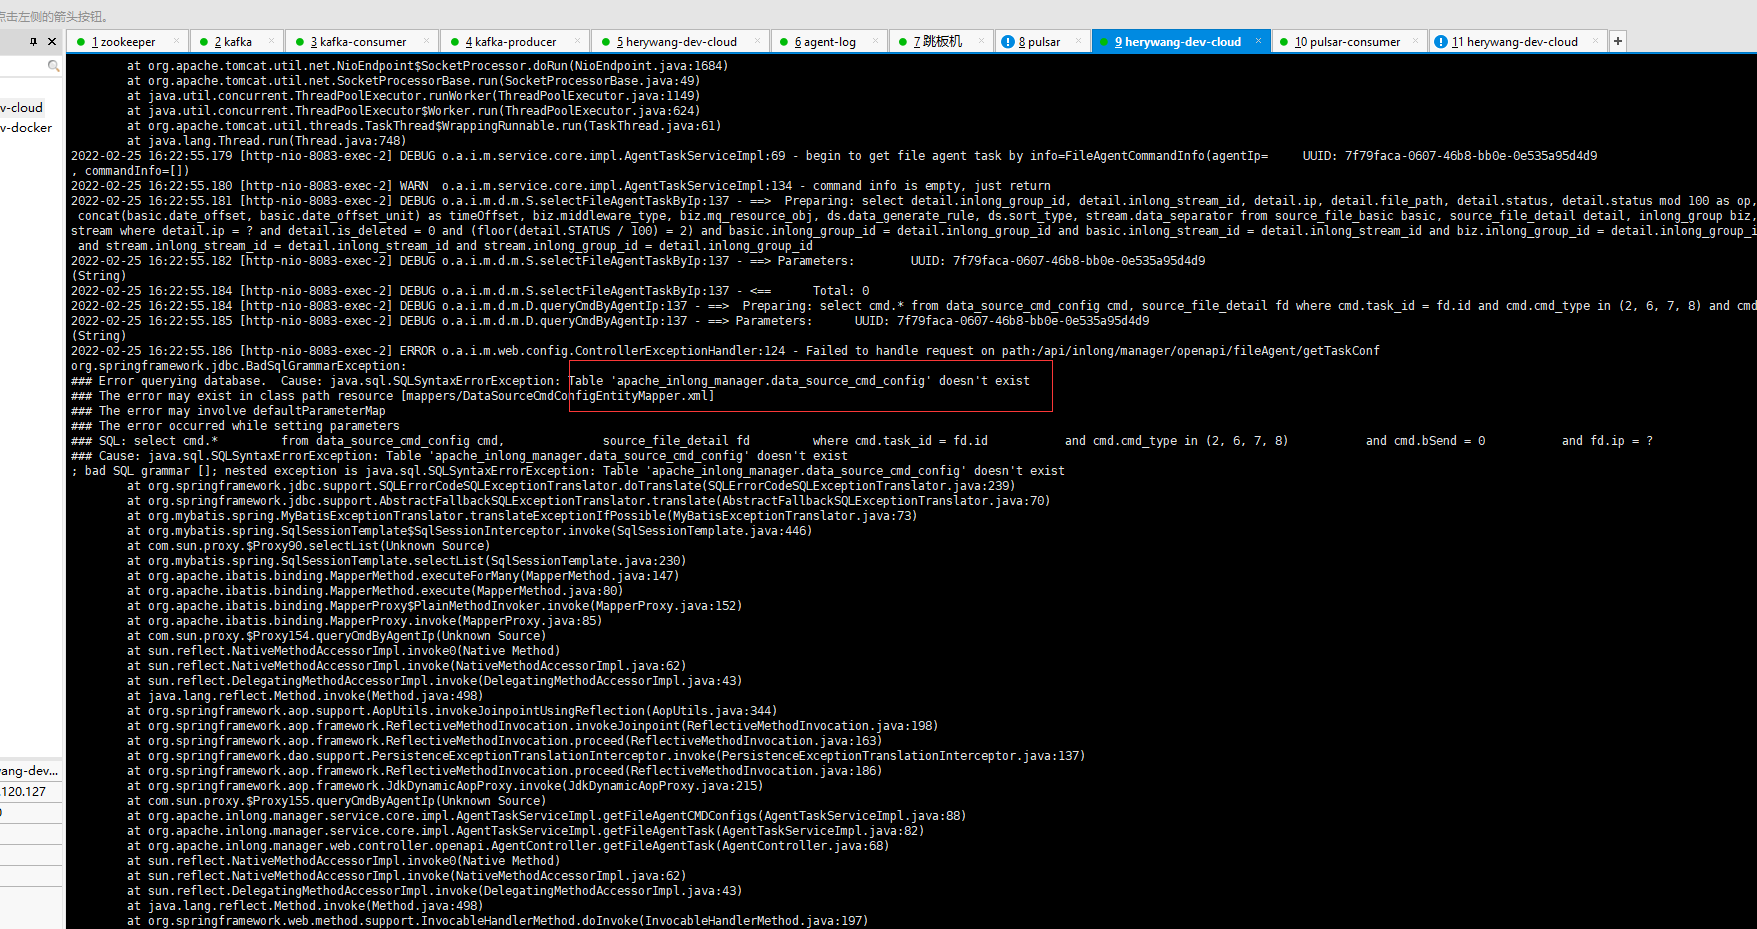
Task: Open the 7 跳板机 tab
Action: coord(941,42)
